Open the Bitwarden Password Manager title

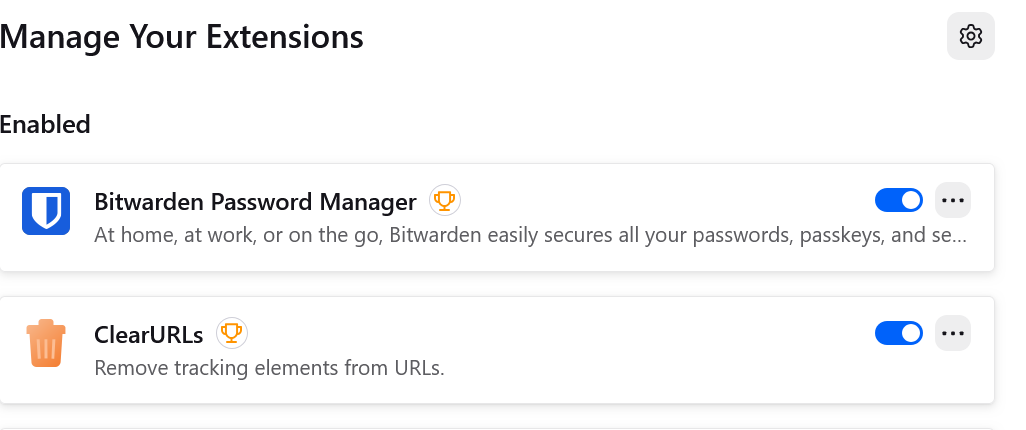click(255, 202)
